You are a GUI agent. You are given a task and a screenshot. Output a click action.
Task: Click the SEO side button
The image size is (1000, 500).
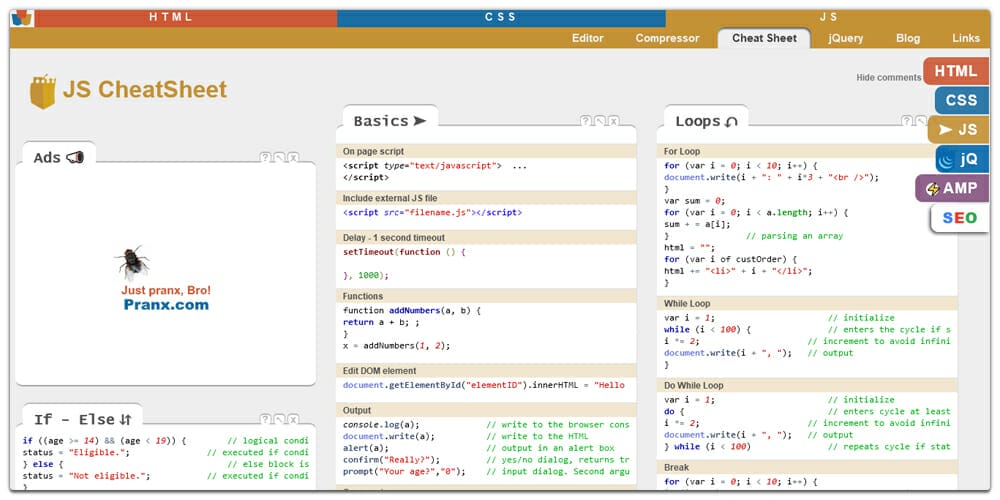tap(960, 218)
